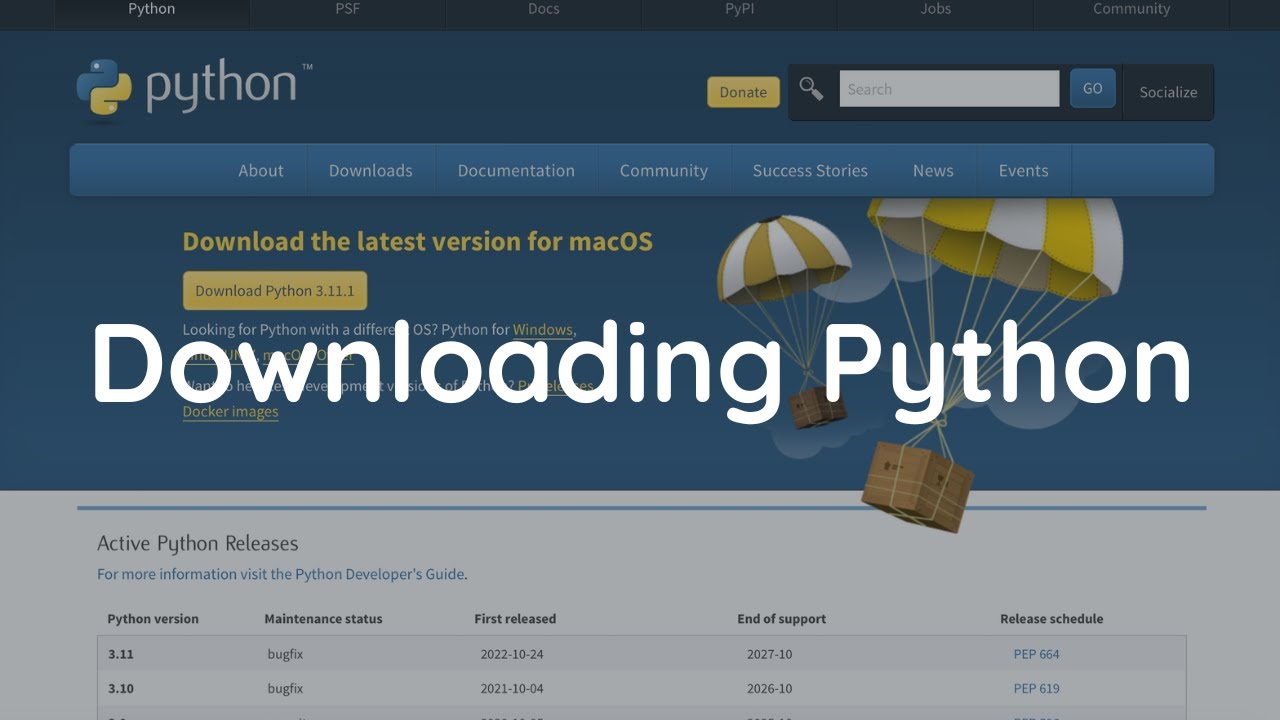
Task: Click the bugfix status in the 3.11 row
Action: click(x=285, y=654)
